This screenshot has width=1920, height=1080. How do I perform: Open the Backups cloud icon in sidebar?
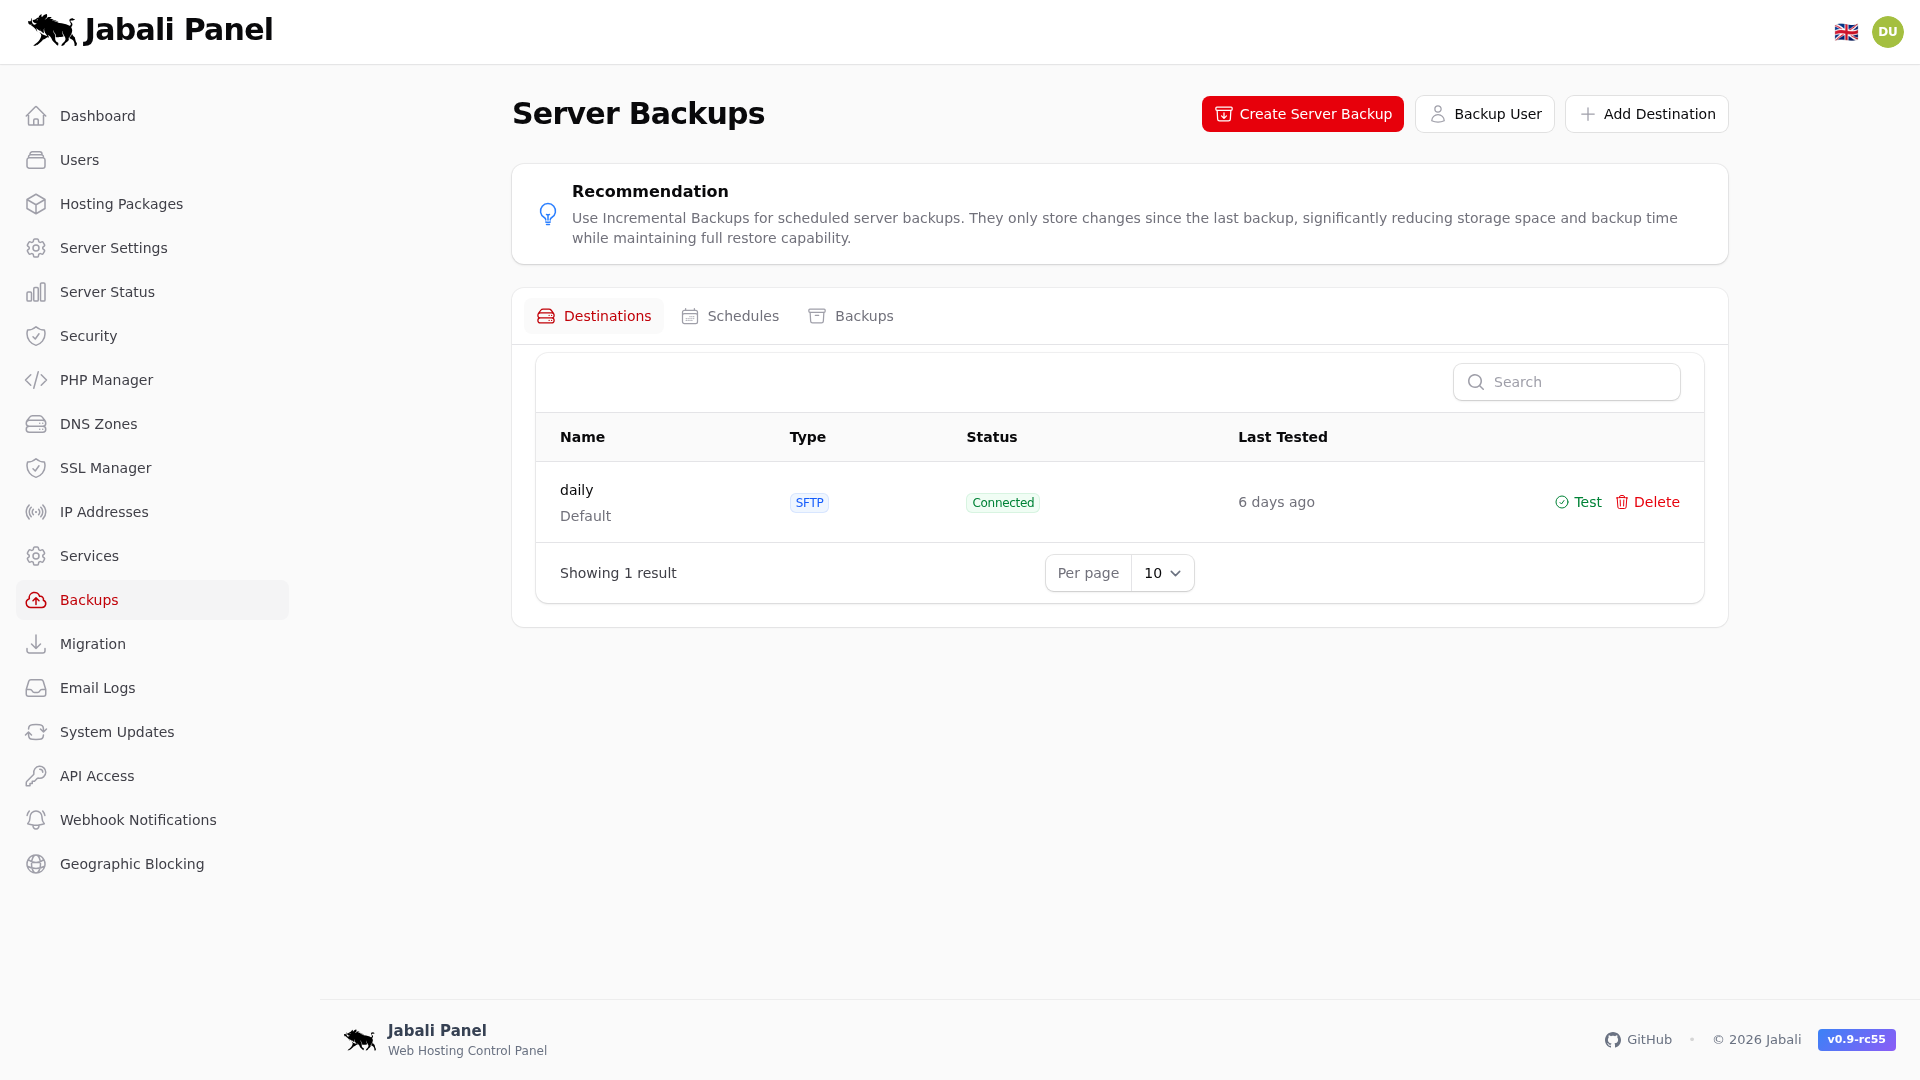tap(36, 600)
